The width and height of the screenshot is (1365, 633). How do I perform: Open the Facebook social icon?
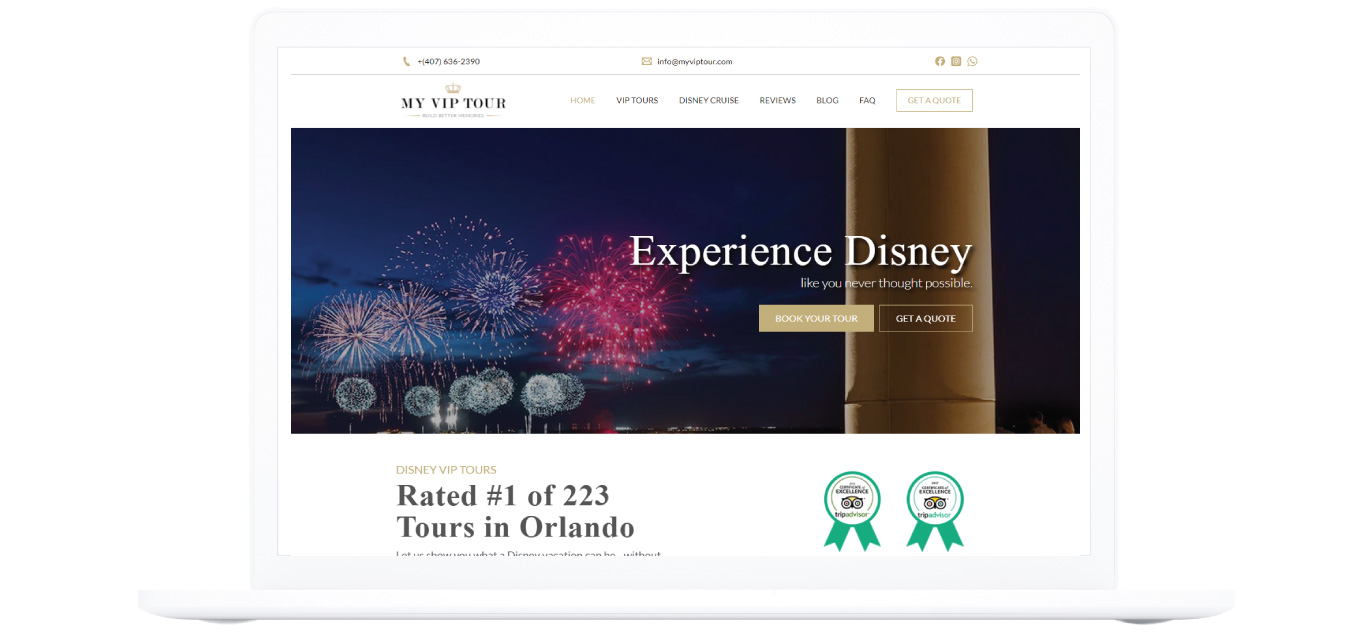tap(940, 61)
